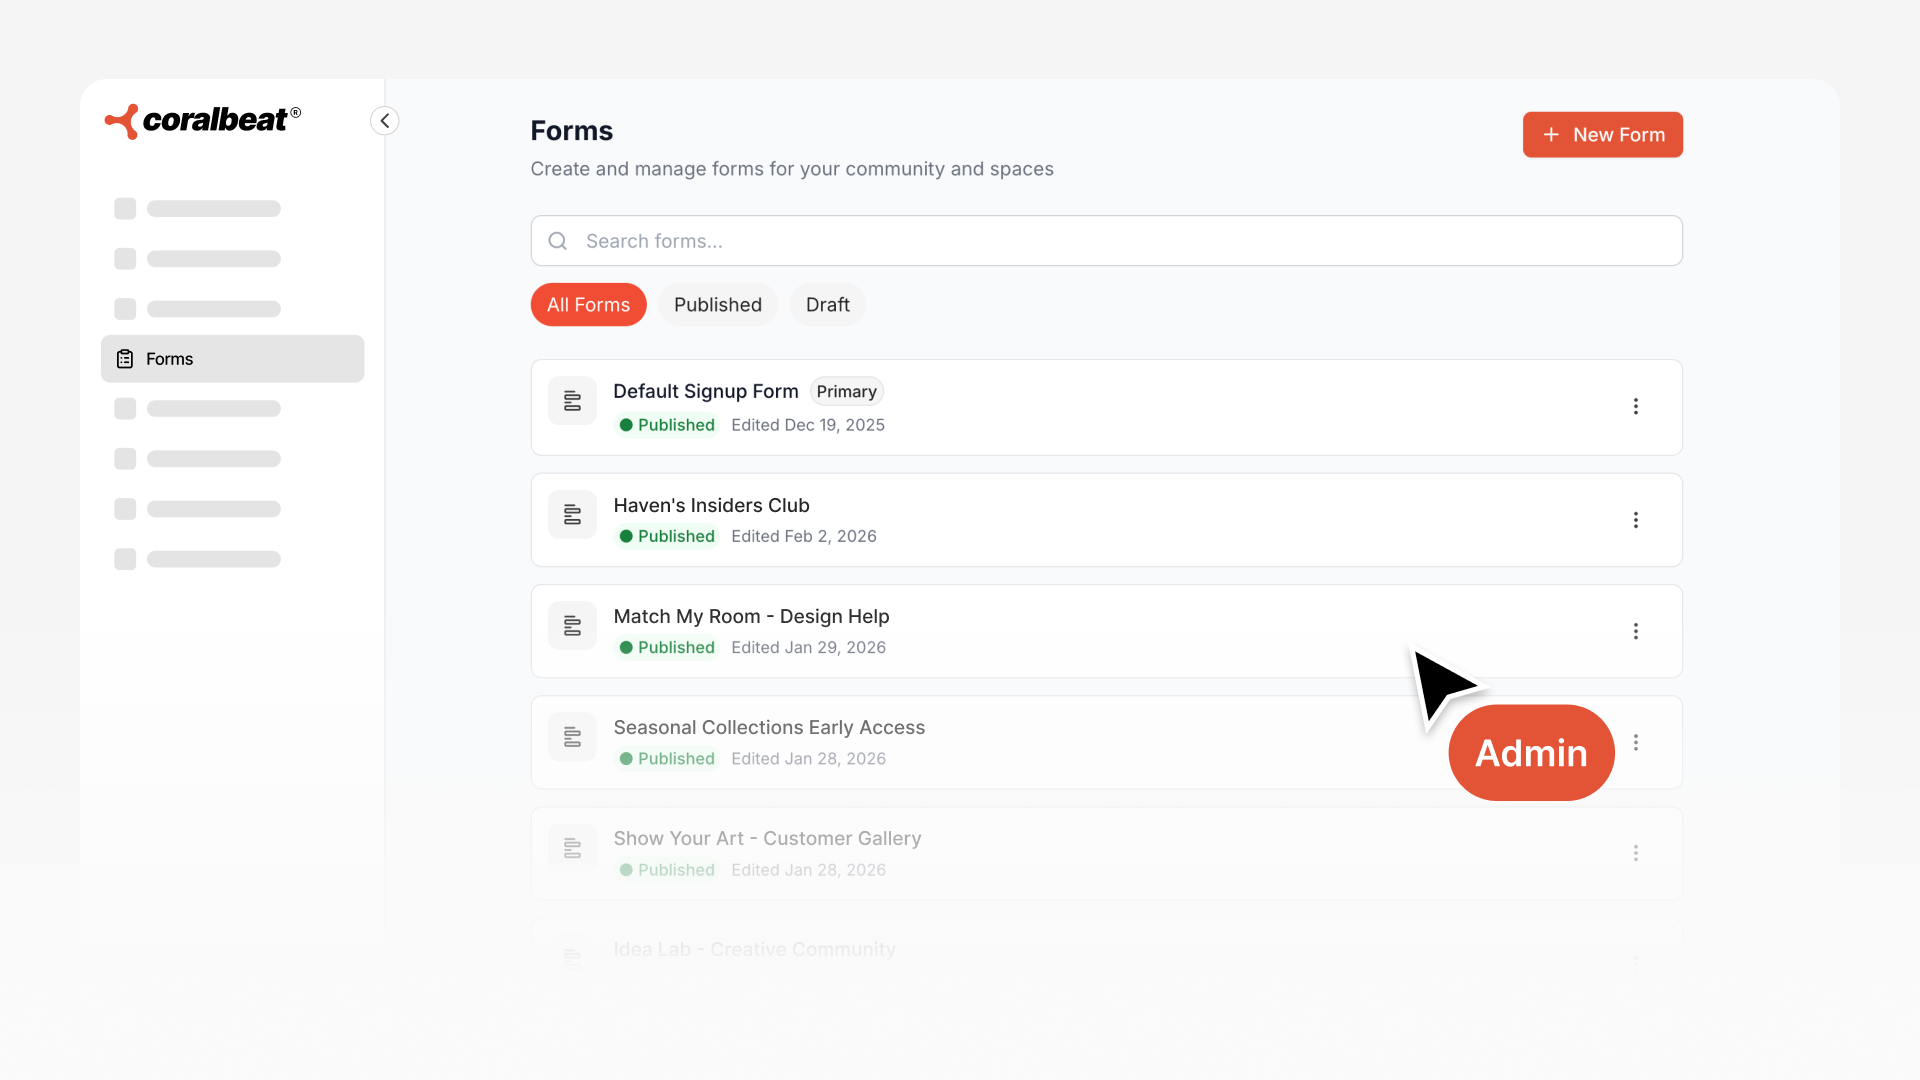This screenshot has width=1920, height=1080.
Task: Collapse the sidebar with the chevron button
Action: click(x=385, y=121)
